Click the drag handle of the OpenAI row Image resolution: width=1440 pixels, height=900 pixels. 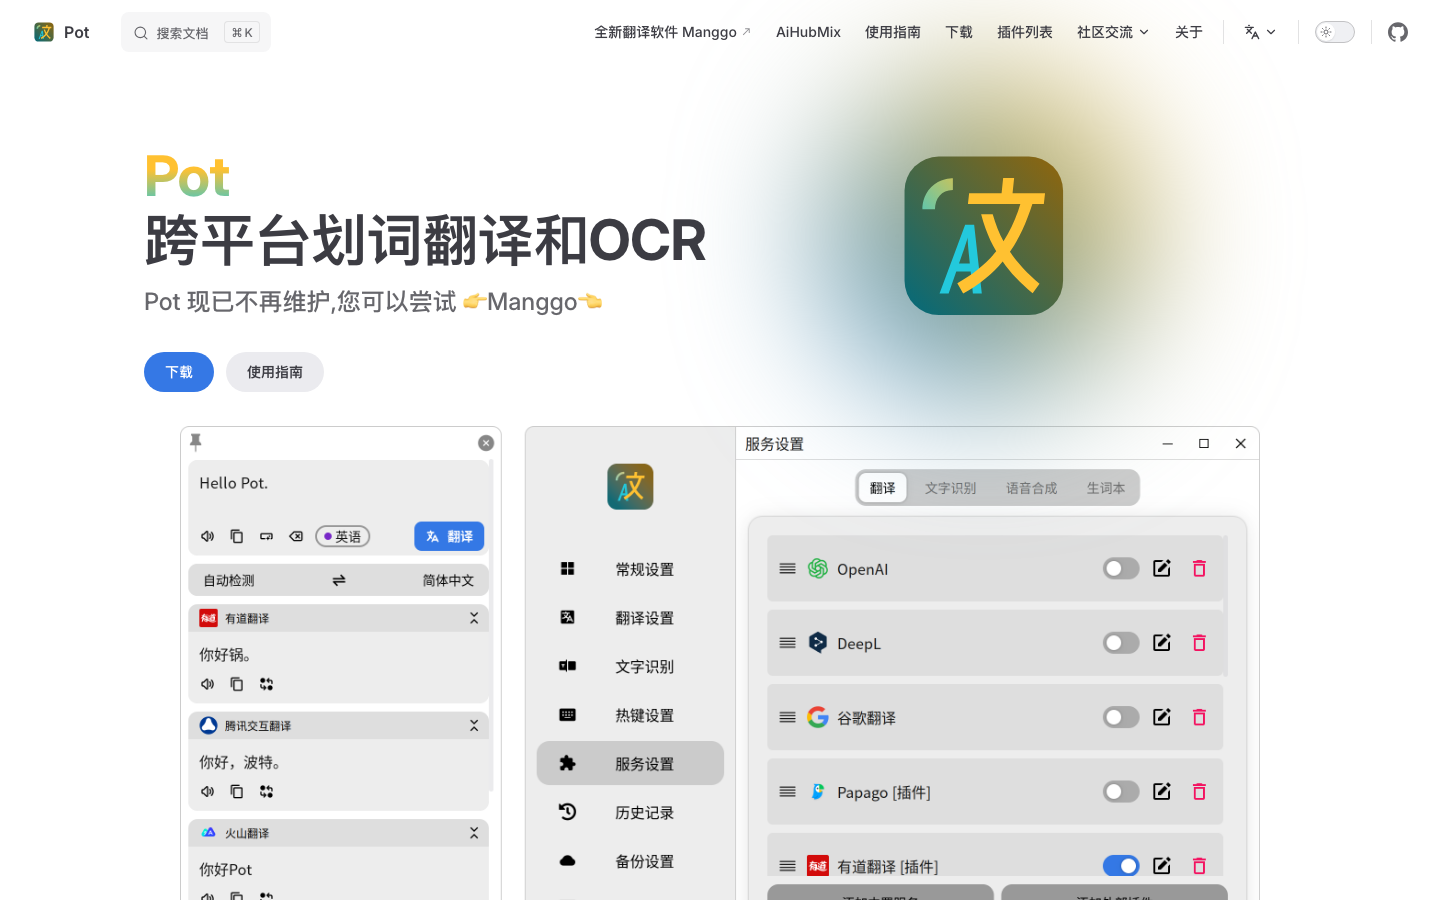tap(788, 568)
